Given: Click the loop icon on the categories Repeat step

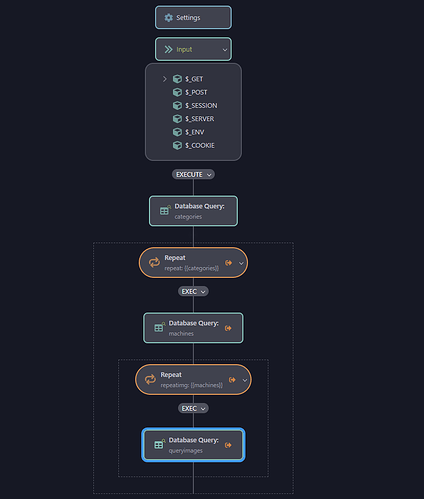Looking at the screenshot, I should point(154,263).
